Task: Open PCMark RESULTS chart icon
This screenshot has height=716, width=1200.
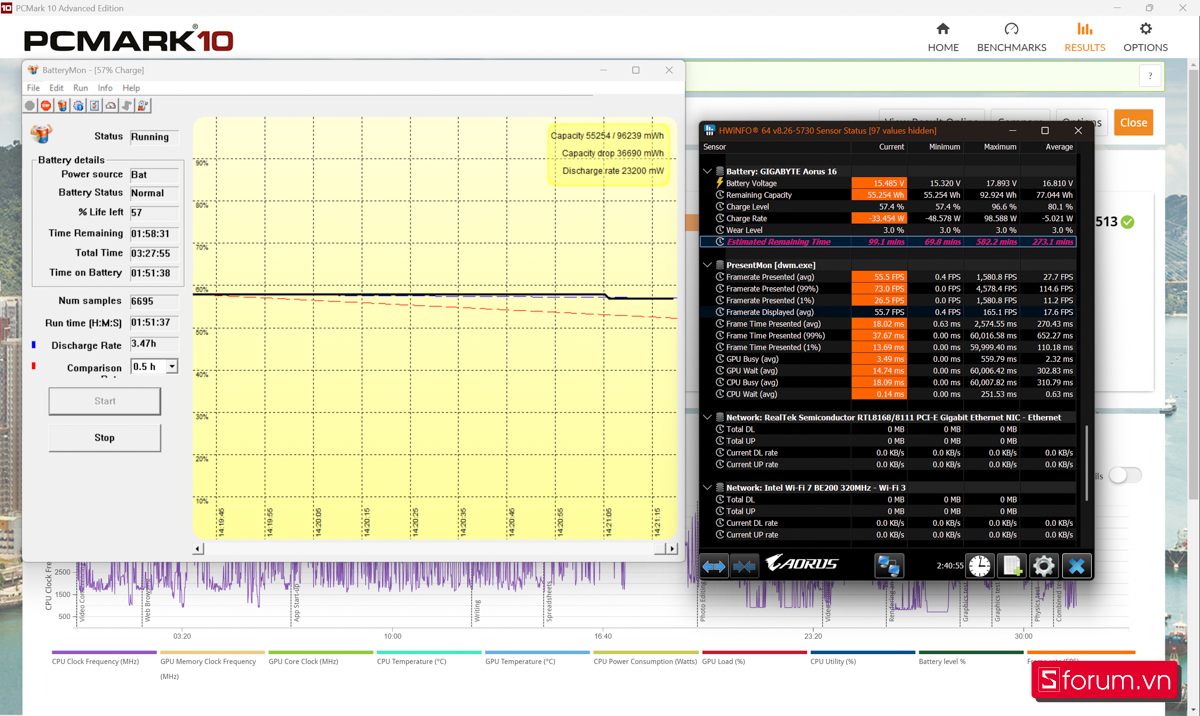Action: (1084, 29)
